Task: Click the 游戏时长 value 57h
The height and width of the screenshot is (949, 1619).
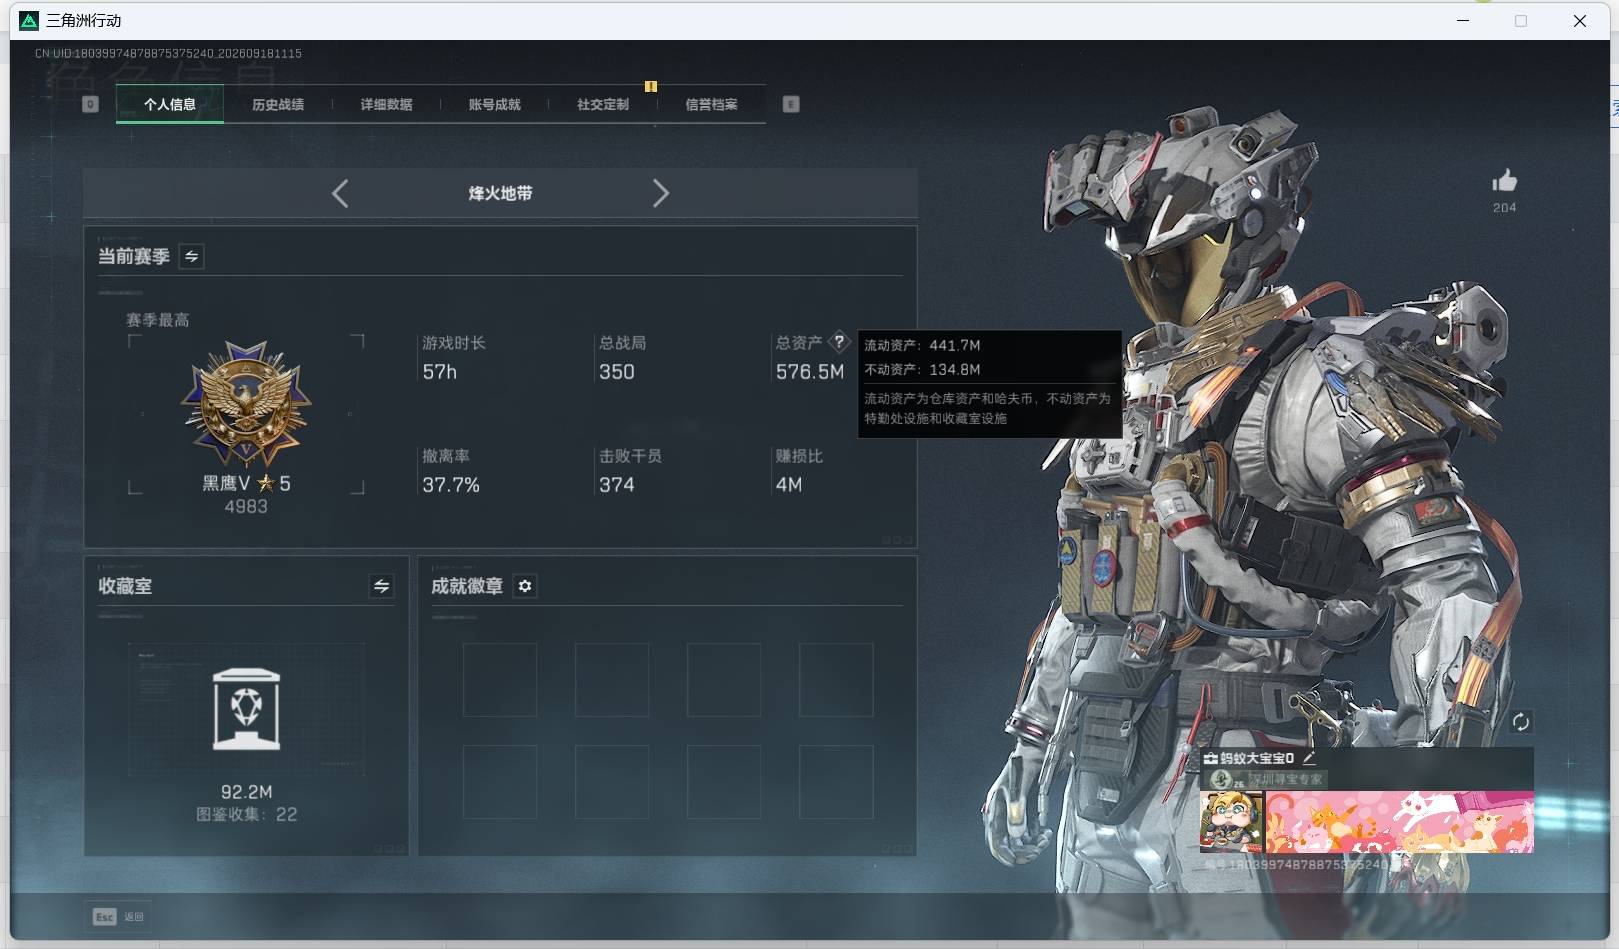Action: pos(439,372)
